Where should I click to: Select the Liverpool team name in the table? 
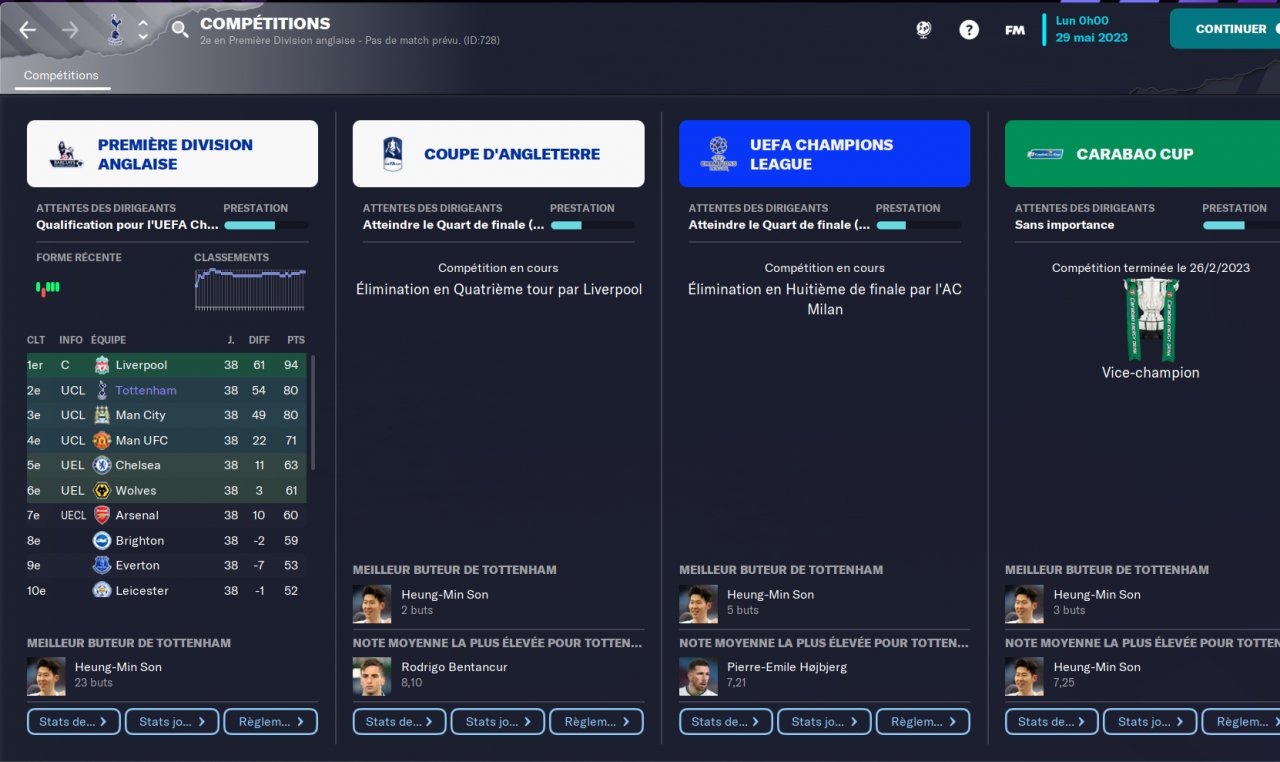point(142,365)
